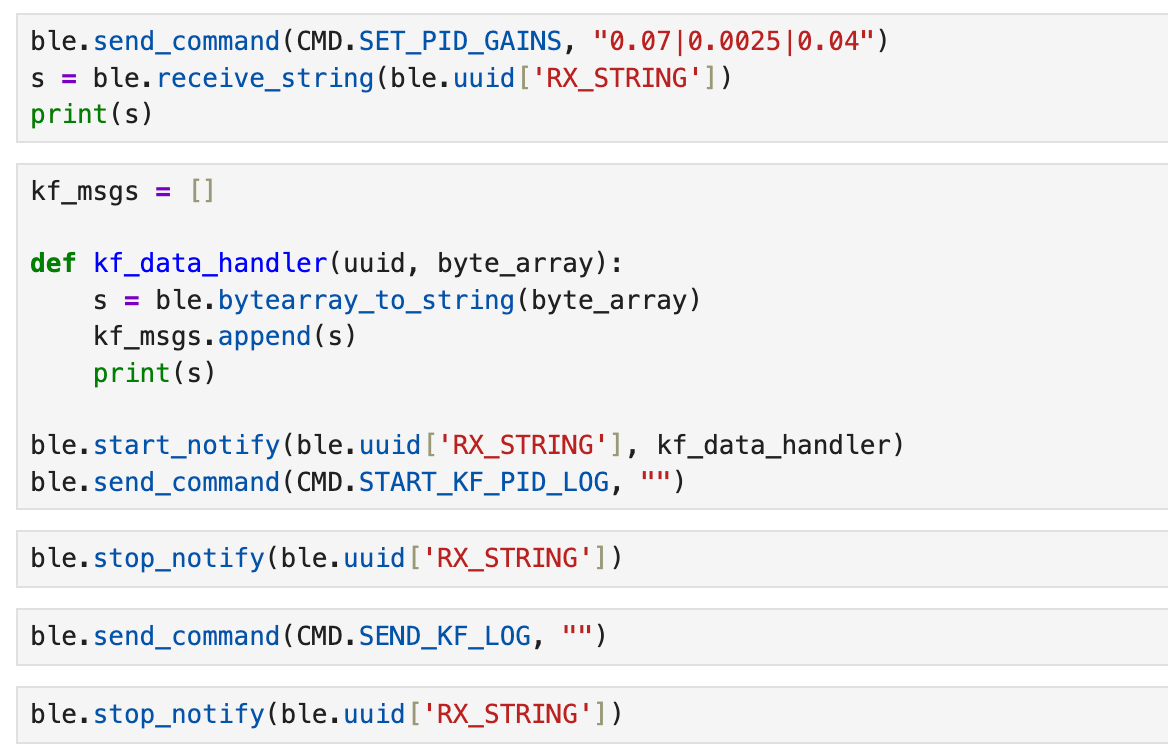This screenshot has height=756, width=1168.
Task: Click print(s) inside the kf_data_handler function
Action: (154, 373)
